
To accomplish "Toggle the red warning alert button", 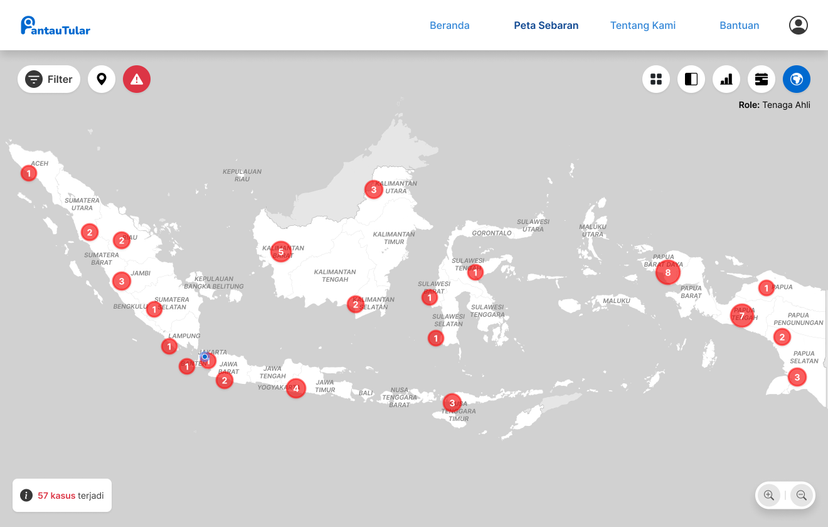I will pos(137,79).
